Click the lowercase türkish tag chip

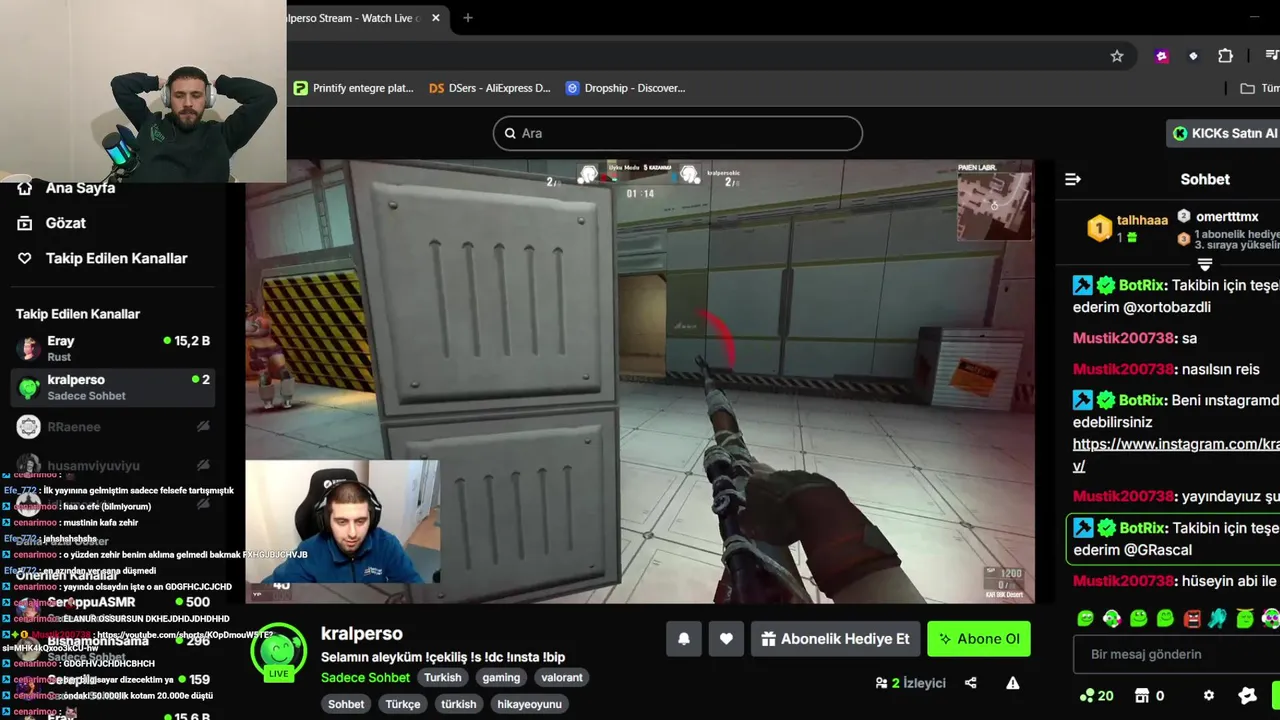coord(459,704)
